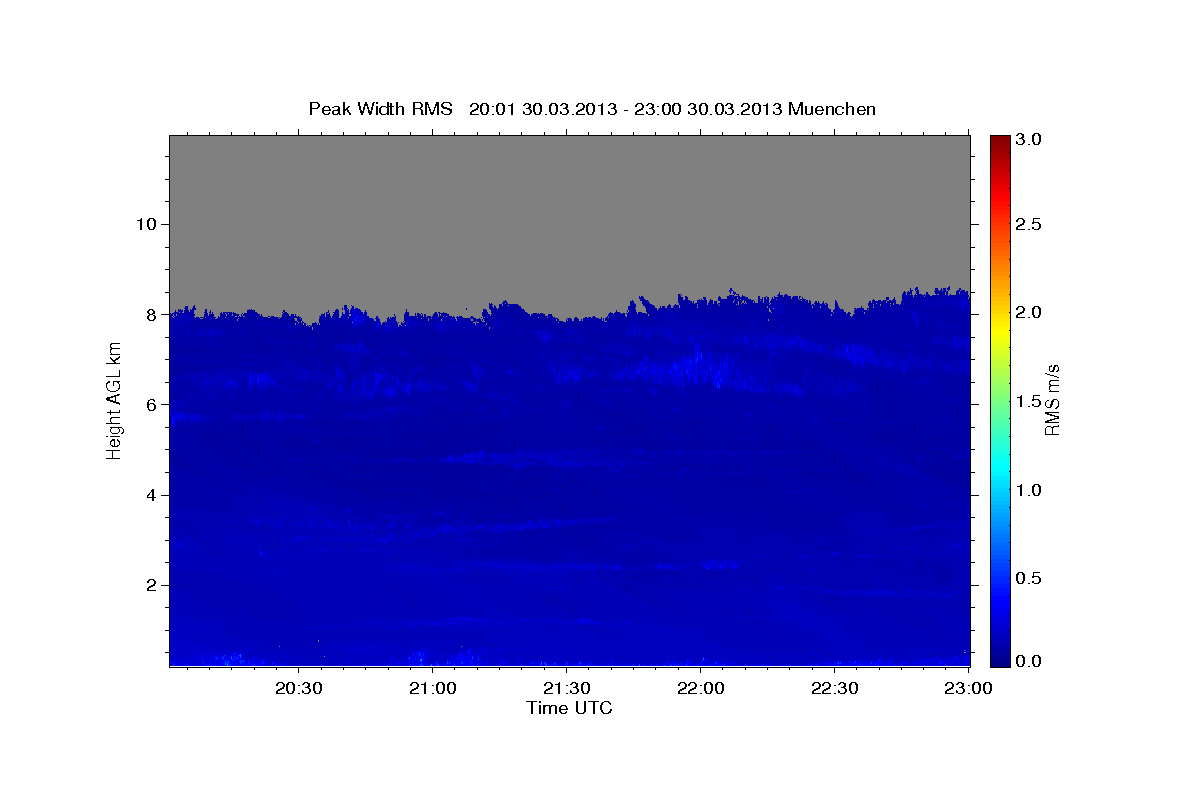
Task: Click the 21:30 time tick label
Action: pos(567,688)
